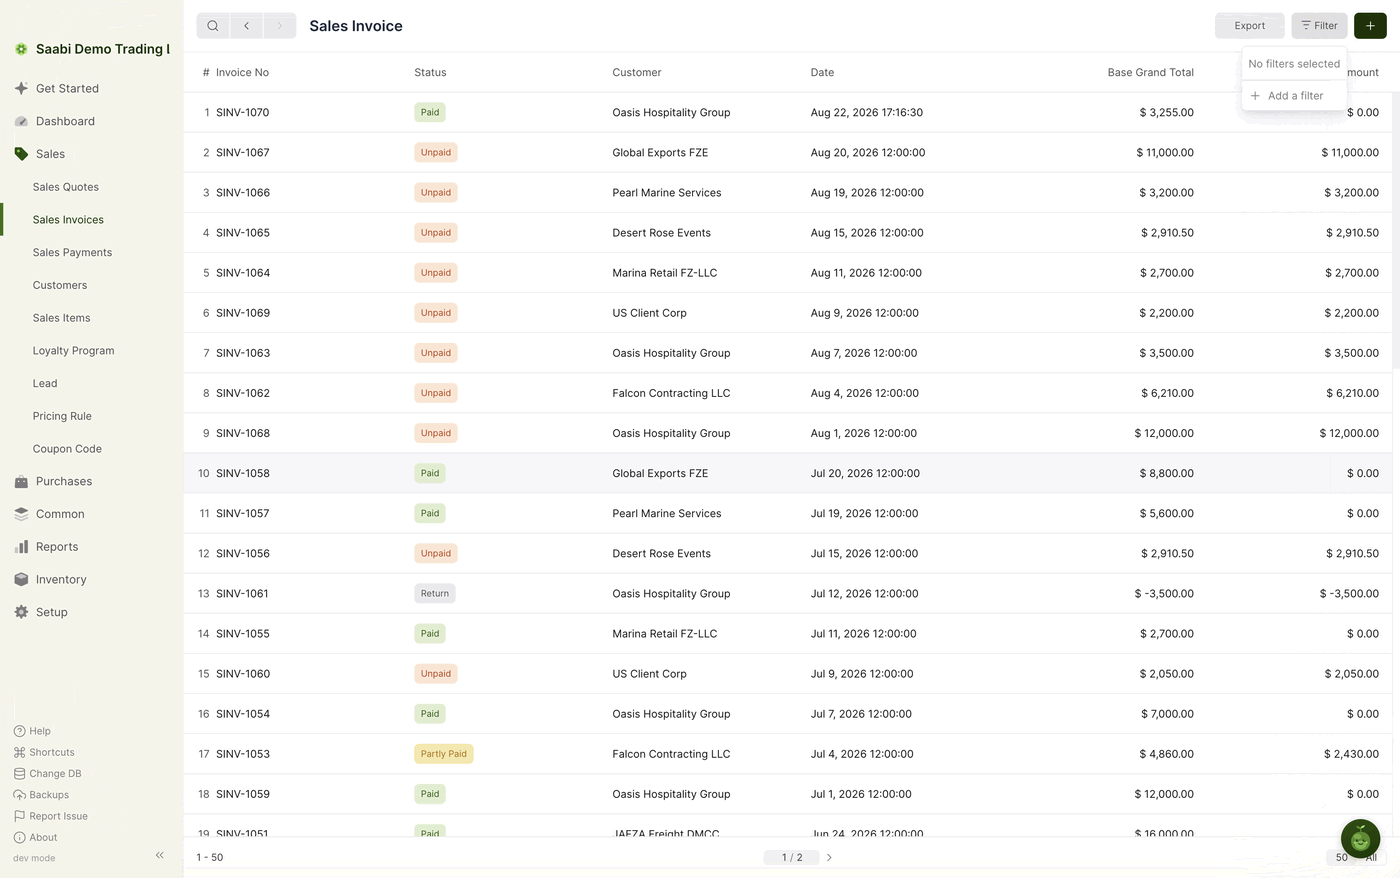Click the green round mascot icon
Image resolution: width=1400 pixels, height=878 pixels.
[1360, 839]
